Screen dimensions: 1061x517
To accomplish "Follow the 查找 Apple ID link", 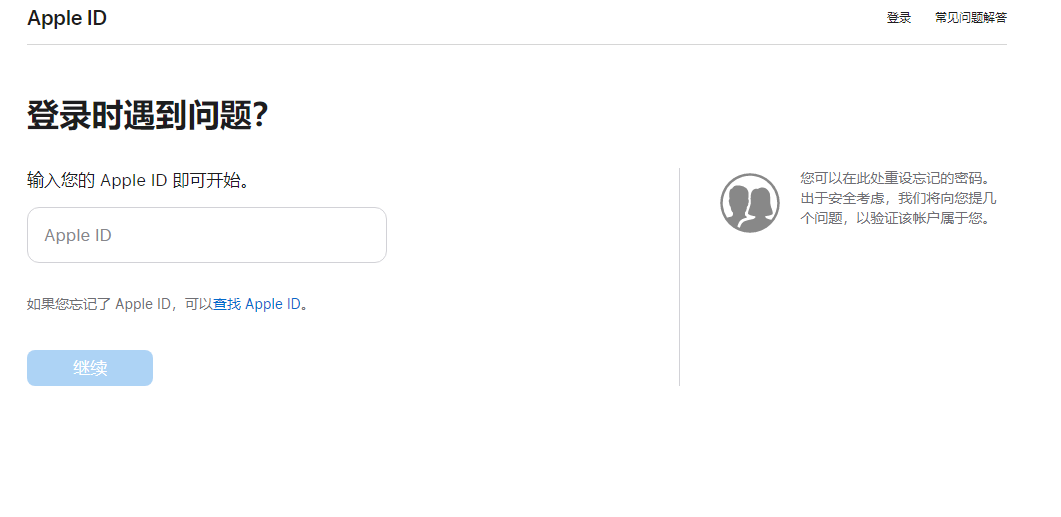I will (x=256, y=304).
